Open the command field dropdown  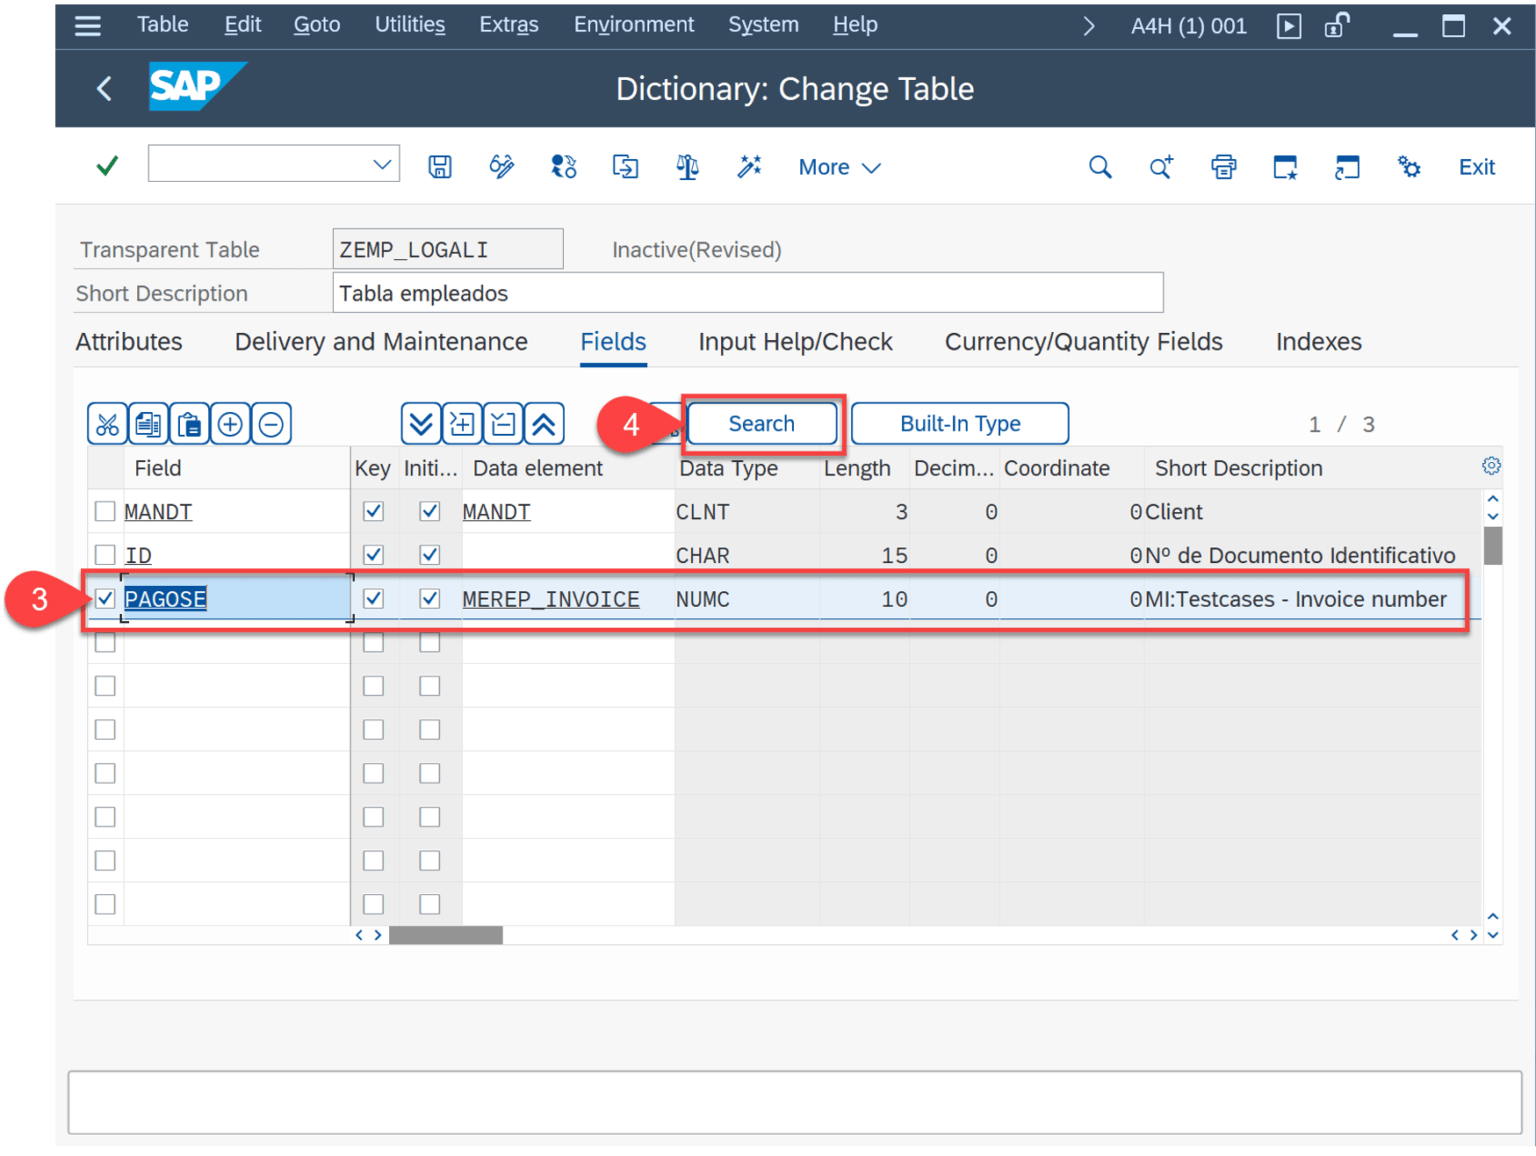[382, 165]
